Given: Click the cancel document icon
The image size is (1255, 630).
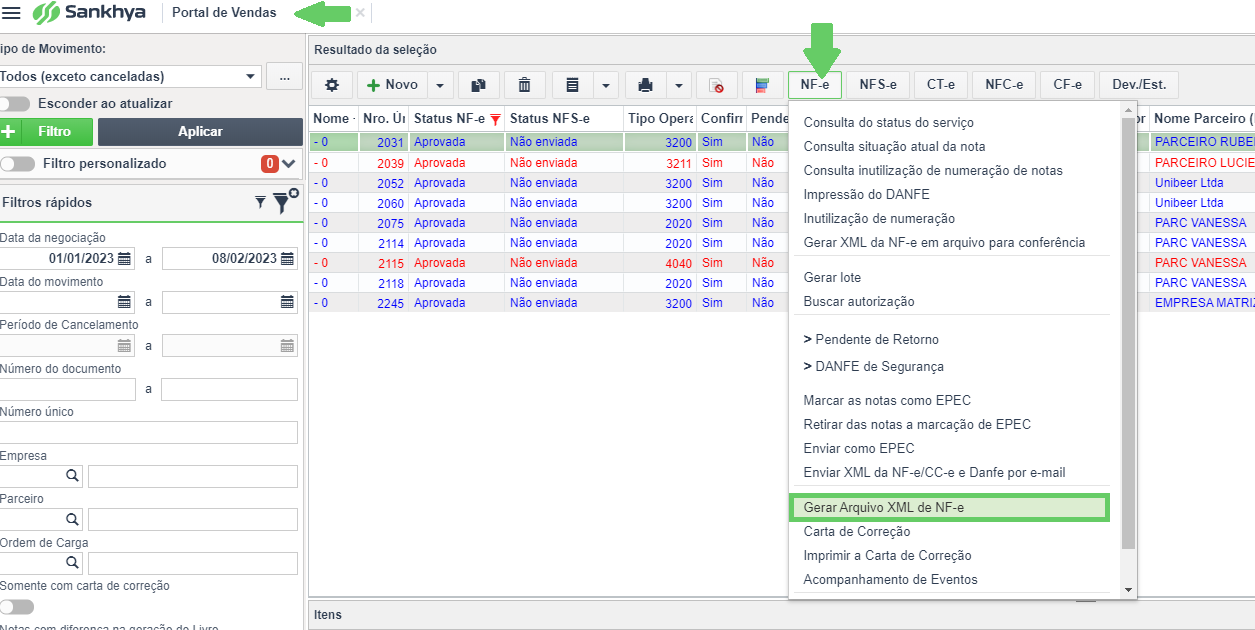Looking at the screenshot, I should click(716, 85).
